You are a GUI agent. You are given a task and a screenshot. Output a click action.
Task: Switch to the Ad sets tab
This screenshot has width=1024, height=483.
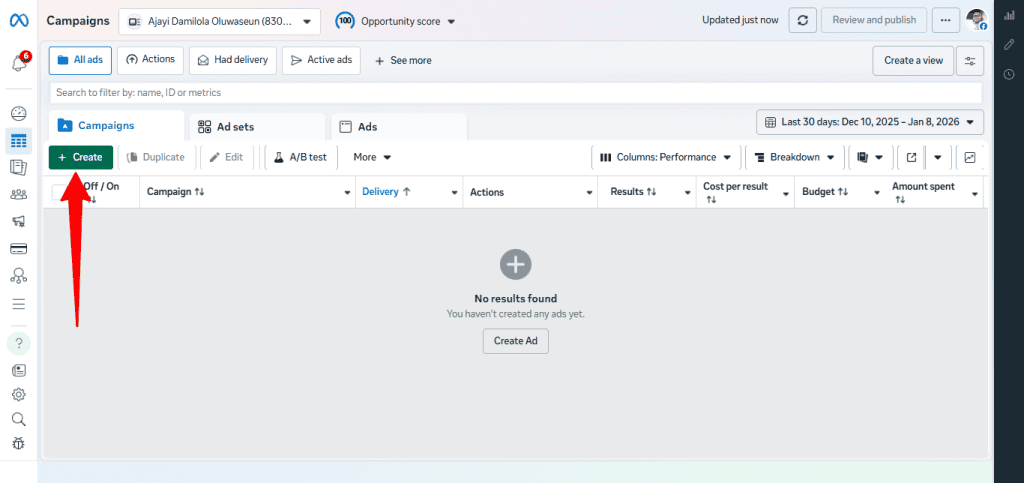257,127
